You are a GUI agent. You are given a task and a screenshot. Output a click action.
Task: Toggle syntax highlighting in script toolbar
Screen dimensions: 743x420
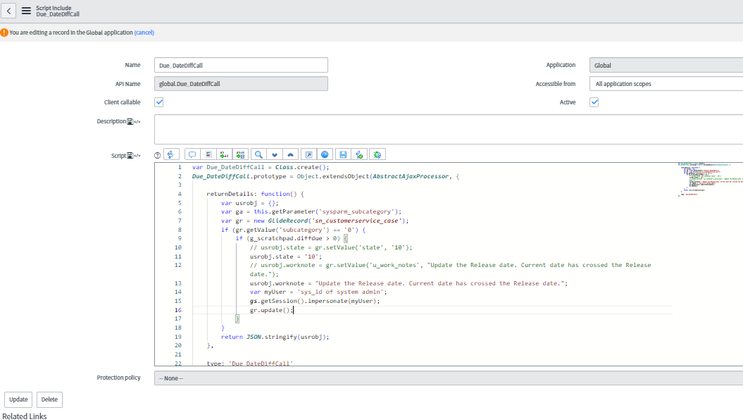(171, 155)
